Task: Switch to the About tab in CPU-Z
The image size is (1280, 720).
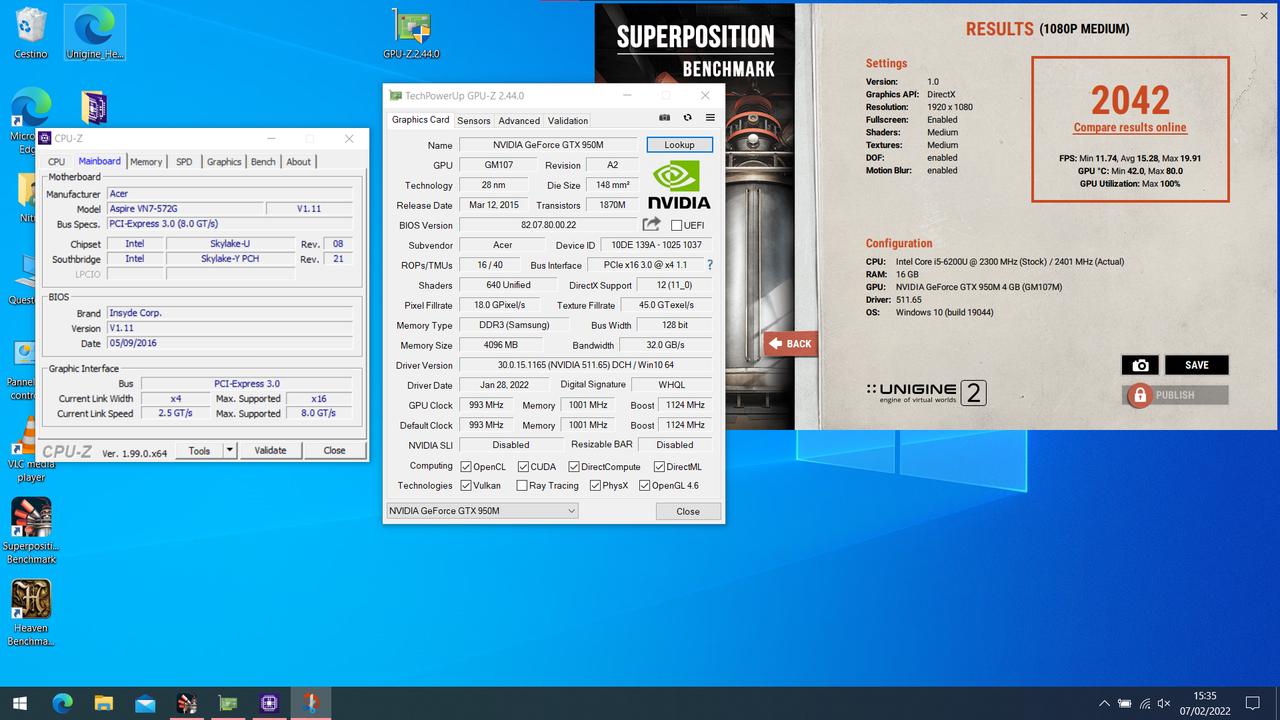Action: click(299, 162)
